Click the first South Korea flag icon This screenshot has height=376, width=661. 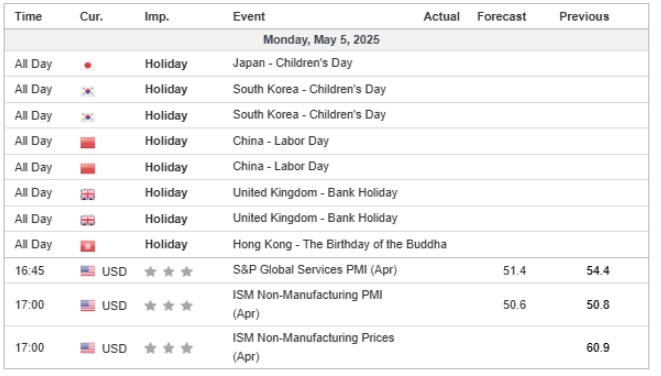88,91
